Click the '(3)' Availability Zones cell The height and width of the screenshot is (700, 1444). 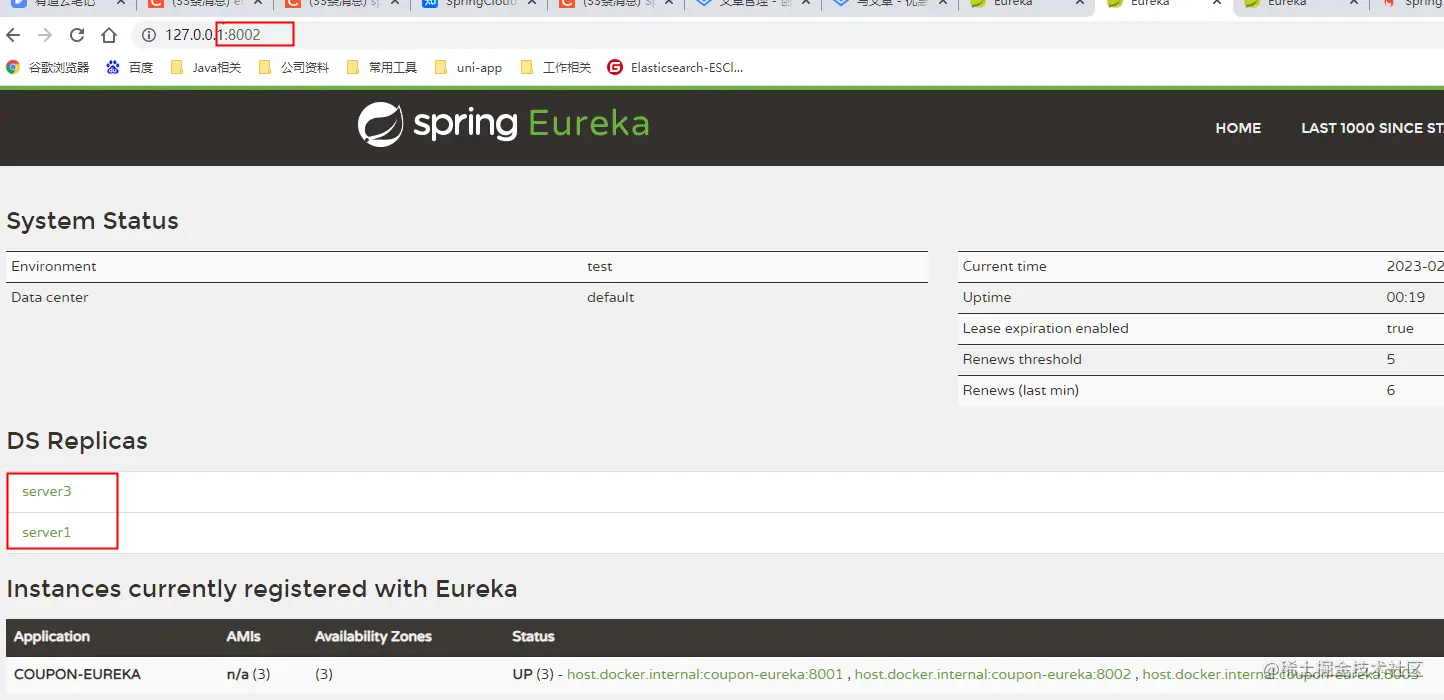(x=324, y=674)
